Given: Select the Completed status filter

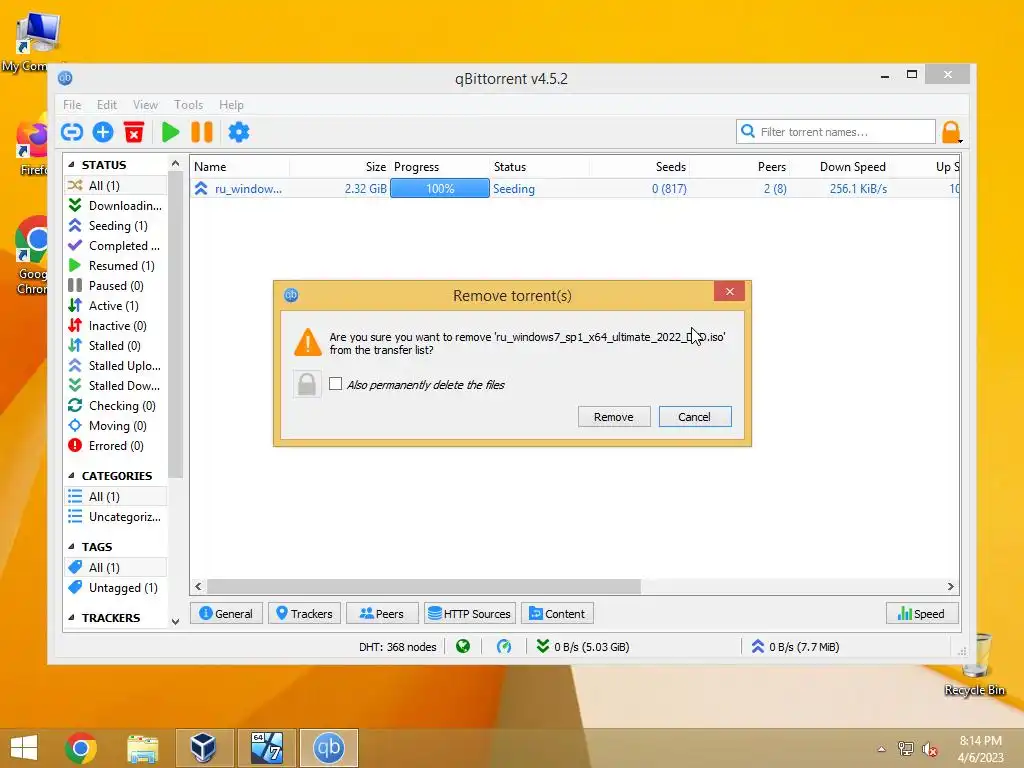Looking at the screenshot, I should point(116,246).
